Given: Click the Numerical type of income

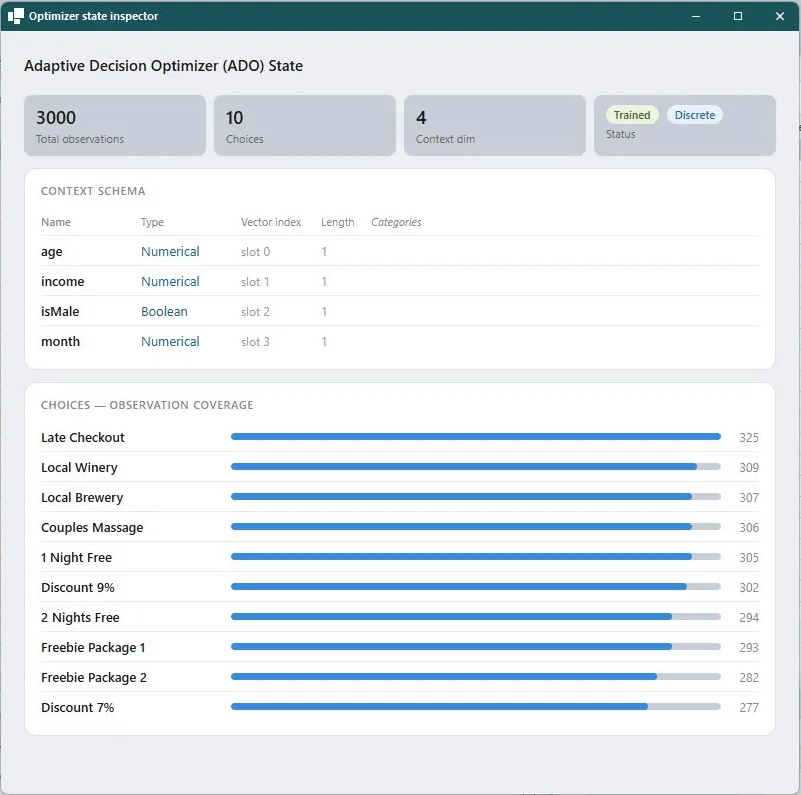Looking at the screenshot, I should point(170,282).
